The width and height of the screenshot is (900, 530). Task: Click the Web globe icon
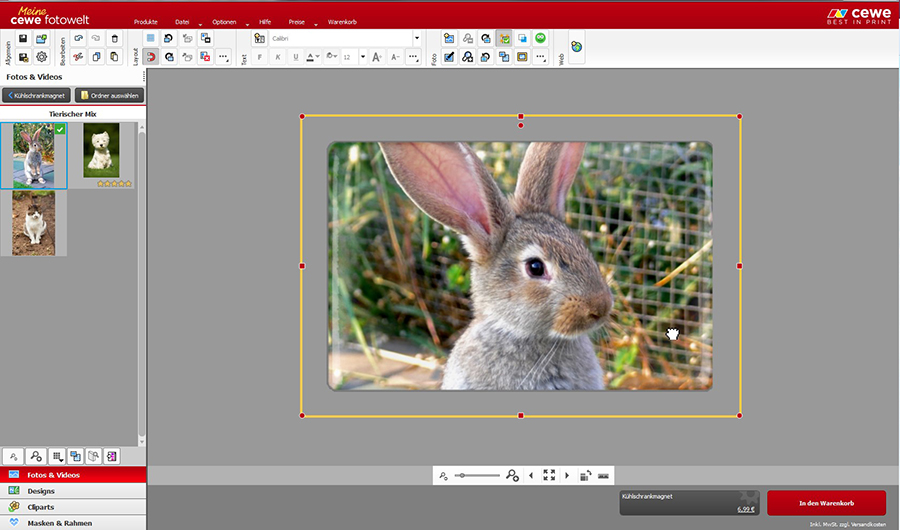click(576, 47)
